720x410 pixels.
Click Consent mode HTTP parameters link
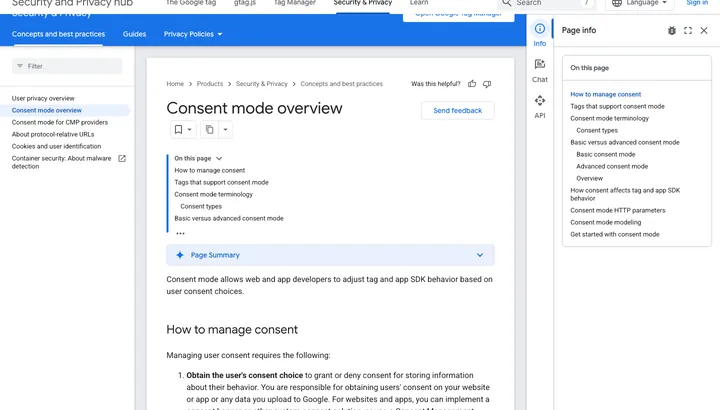tap(618, 210)
